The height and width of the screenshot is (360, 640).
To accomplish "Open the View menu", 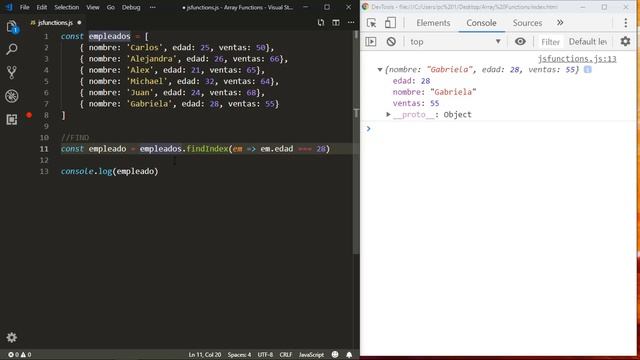I will click(93, 7).
